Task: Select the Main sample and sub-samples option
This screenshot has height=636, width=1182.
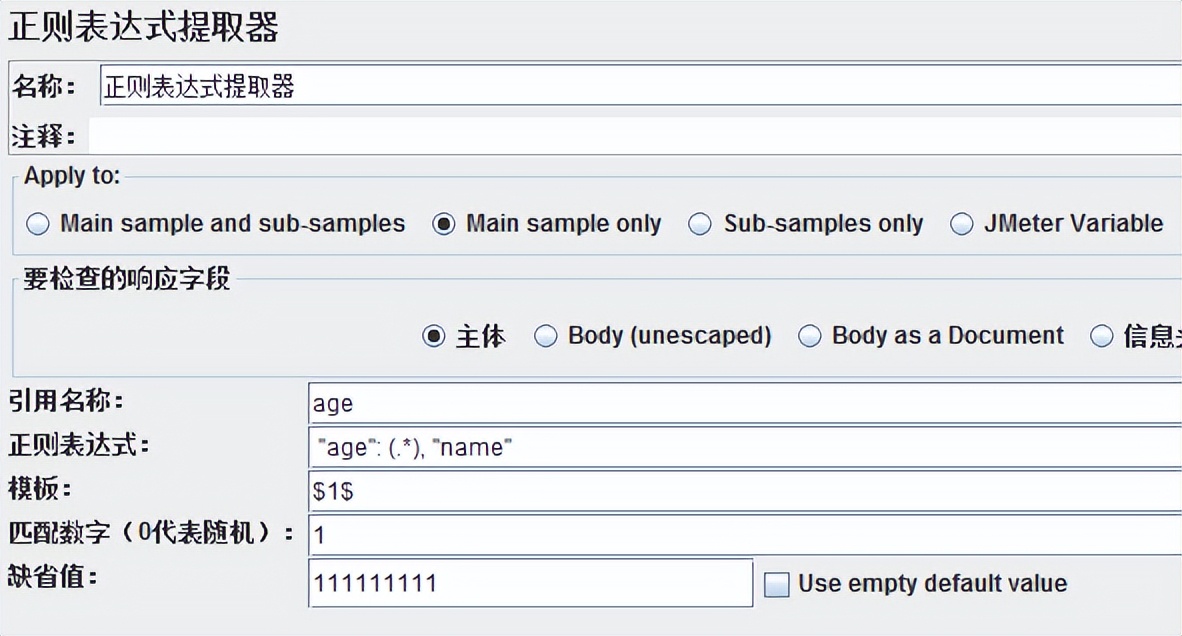Action: pos(38,224)
